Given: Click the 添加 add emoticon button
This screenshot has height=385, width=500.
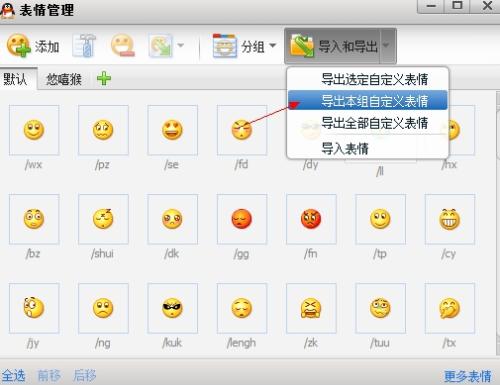Looking at the screenshot, I should (x=33, y=46).
